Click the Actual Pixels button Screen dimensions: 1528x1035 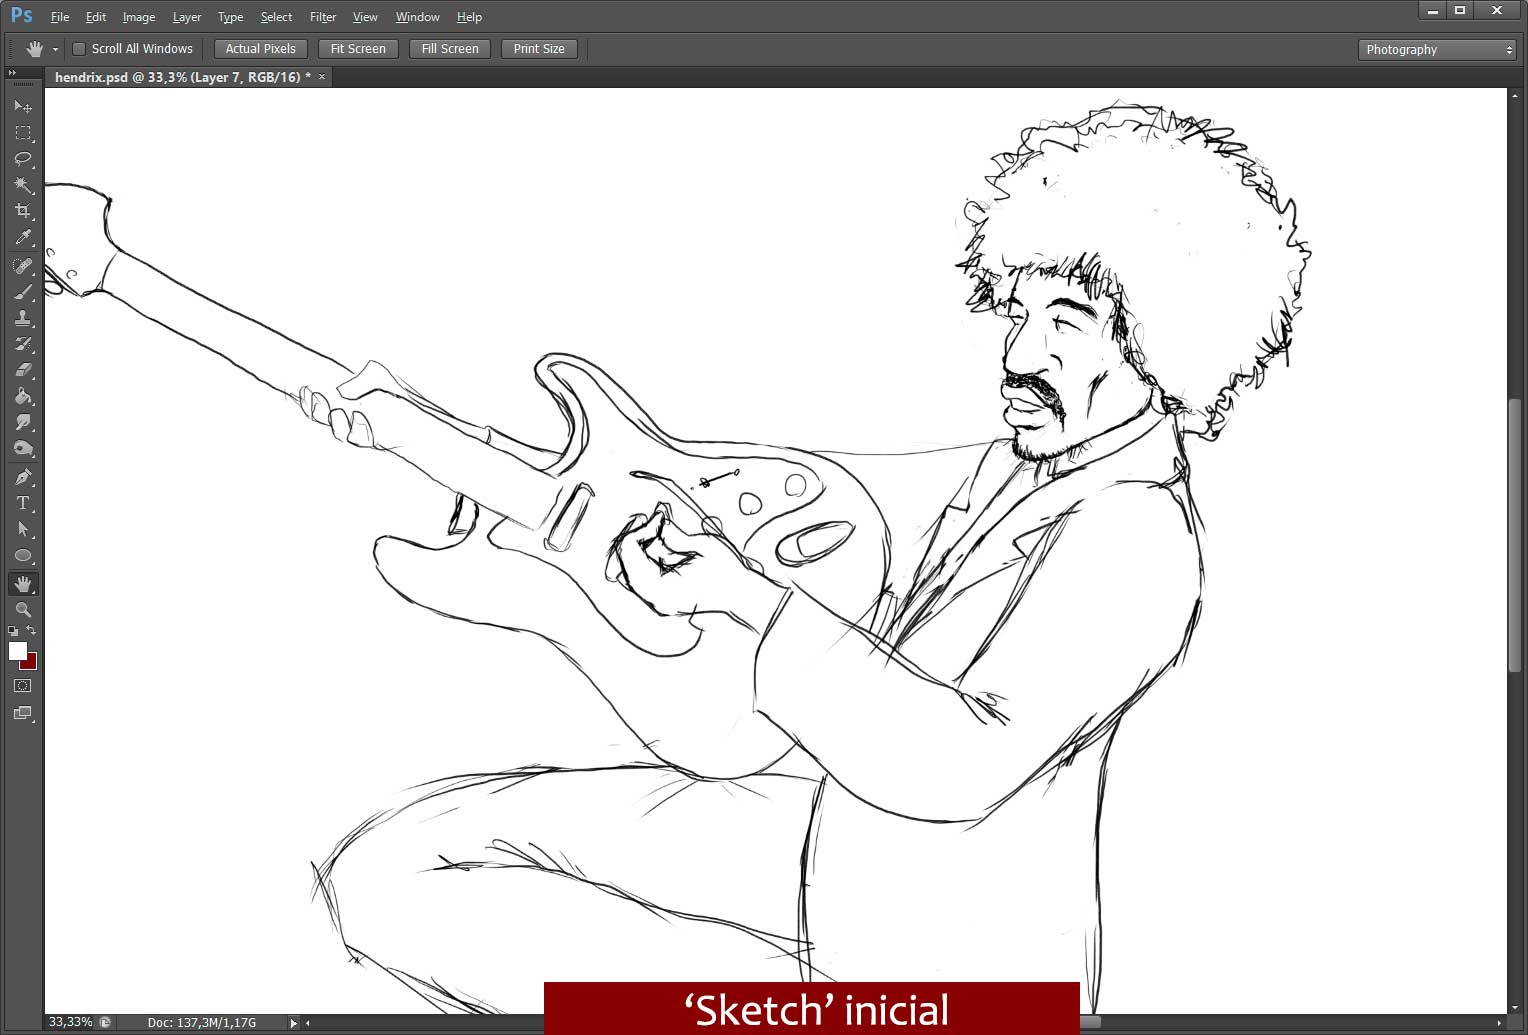(x=261, y=49)
